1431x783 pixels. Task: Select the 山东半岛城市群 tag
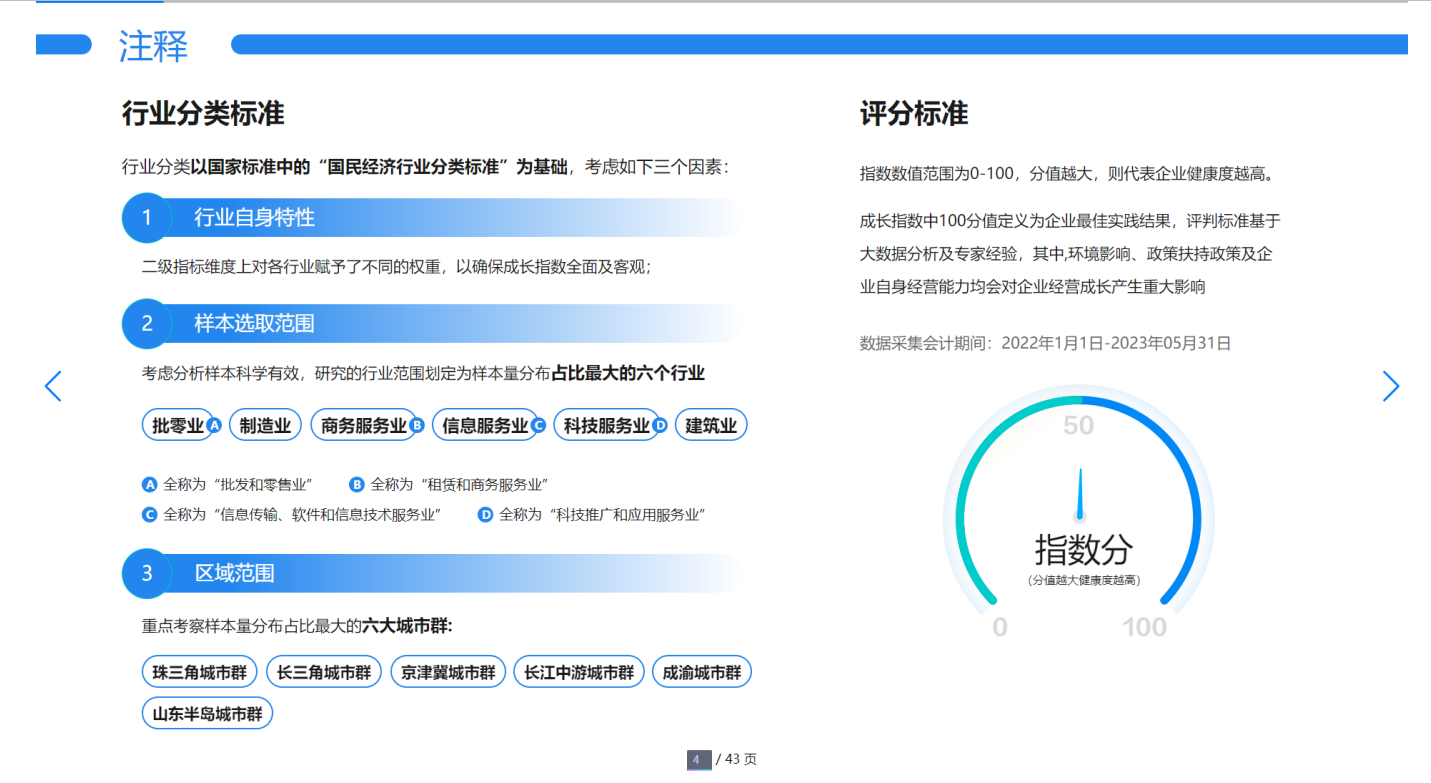tap(207, 714)
